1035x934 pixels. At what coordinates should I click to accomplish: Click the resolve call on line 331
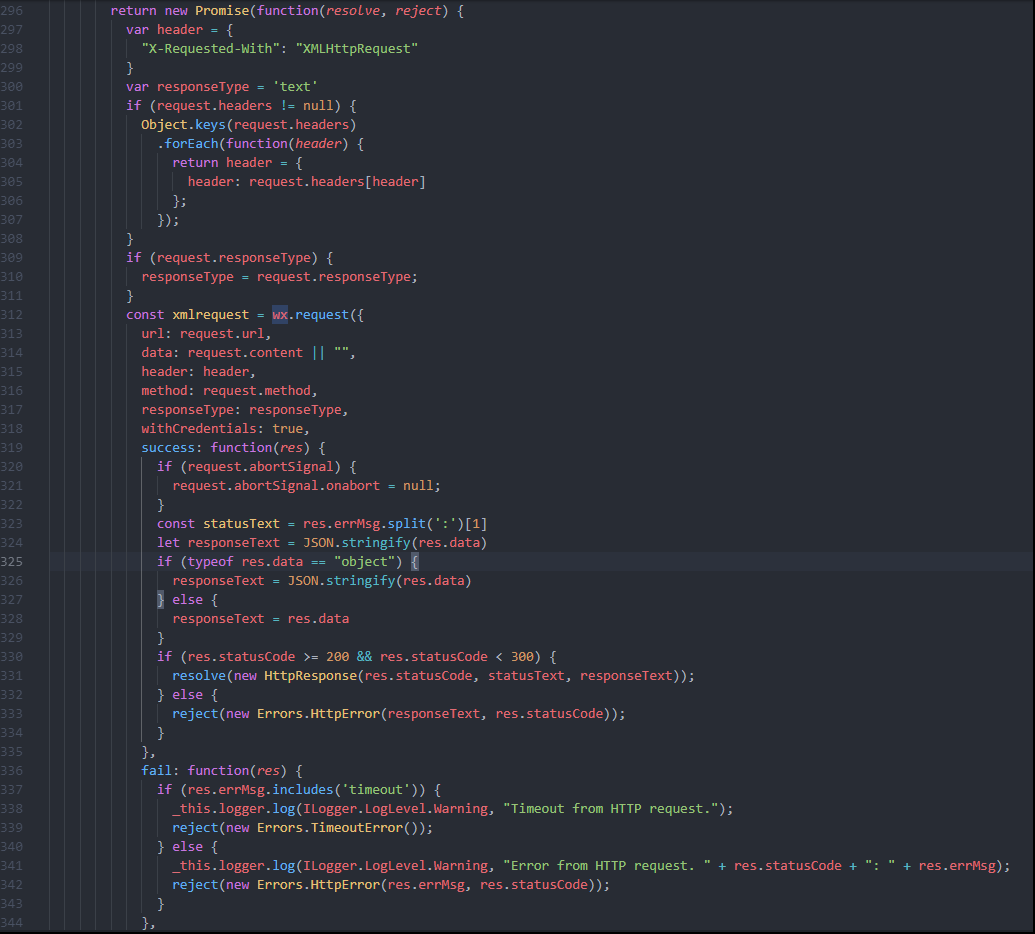[x=199, y=676]
